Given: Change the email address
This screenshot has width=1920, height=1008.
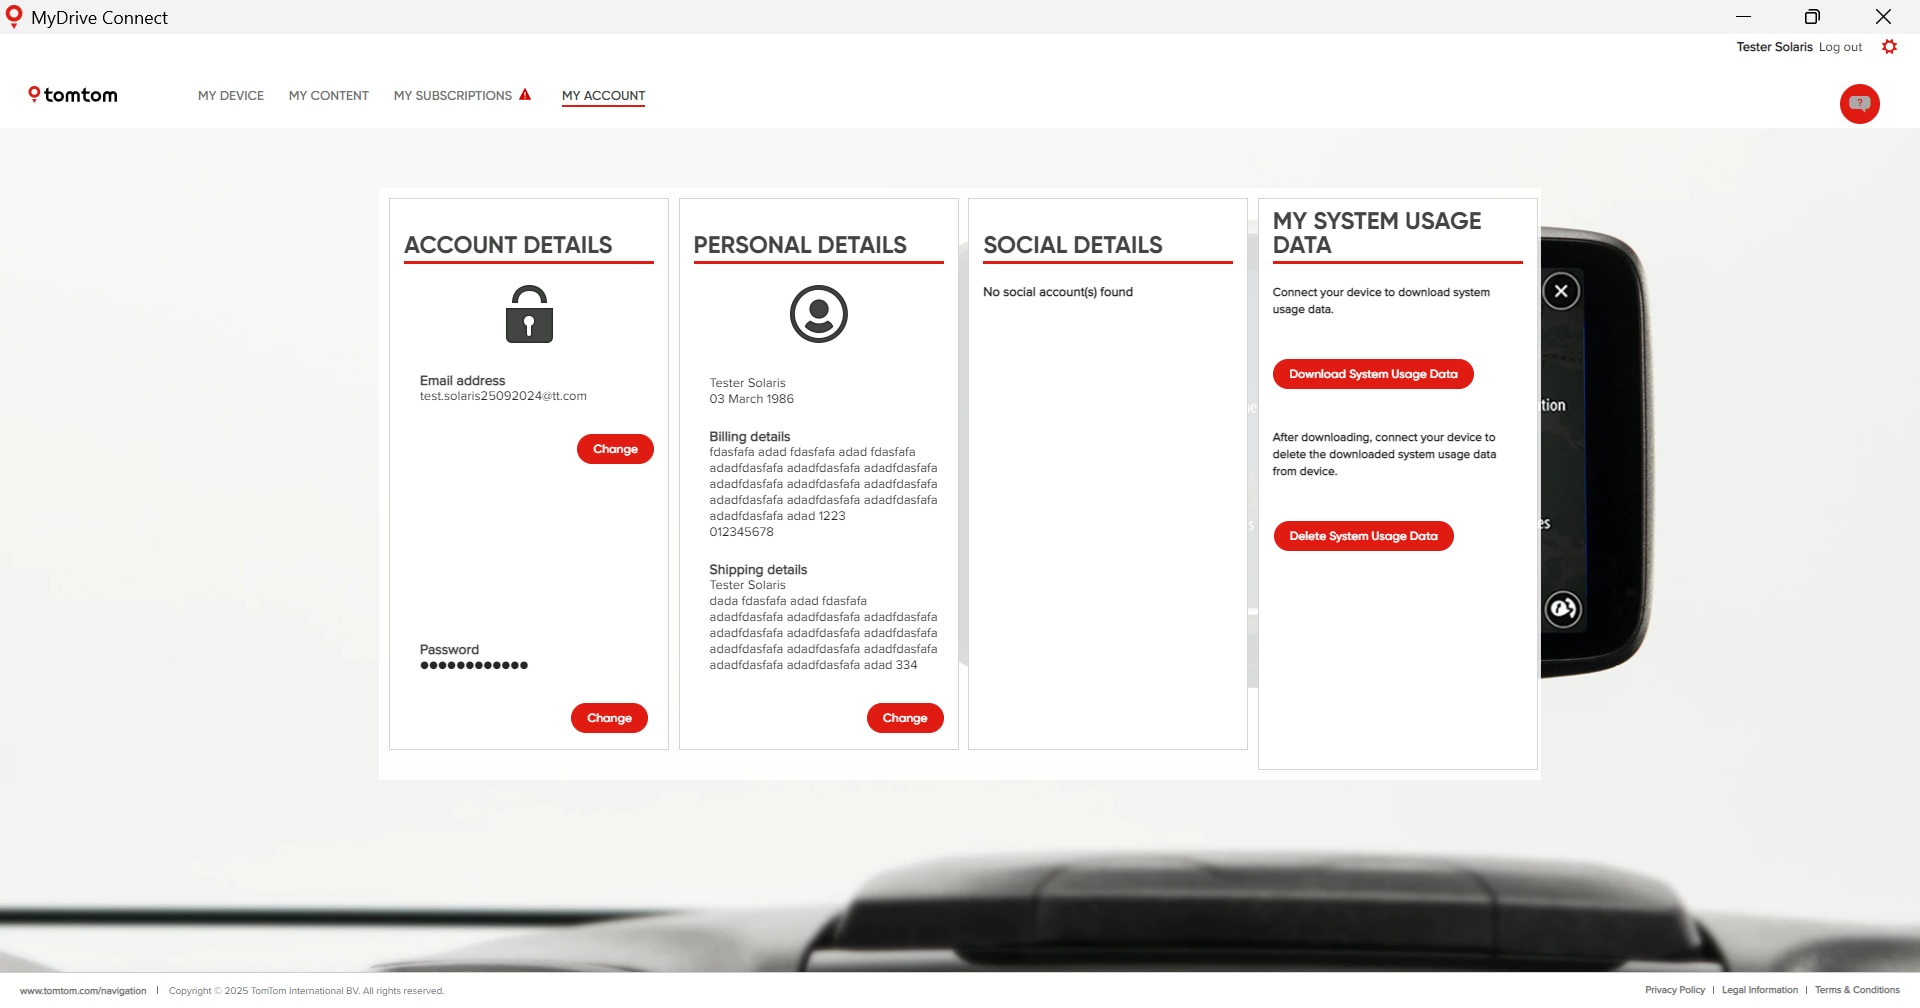Looking at the screenshot, I should point(615,449).
